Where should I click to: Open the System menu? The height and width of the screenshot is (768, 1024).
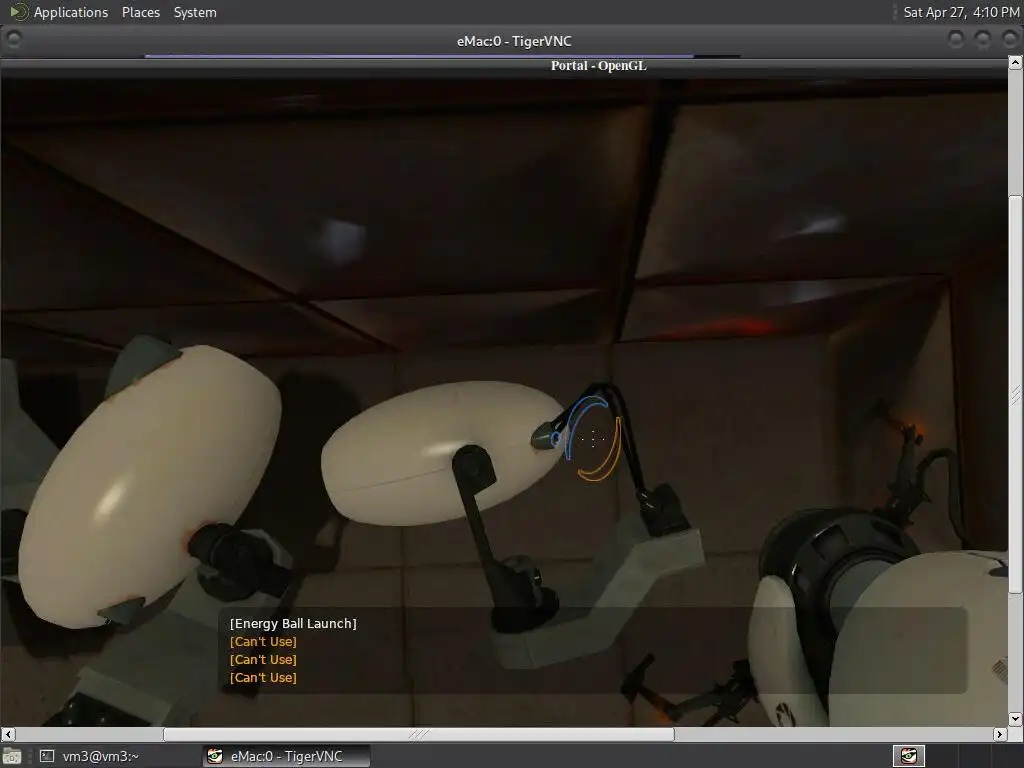click(x=195, y=12)
